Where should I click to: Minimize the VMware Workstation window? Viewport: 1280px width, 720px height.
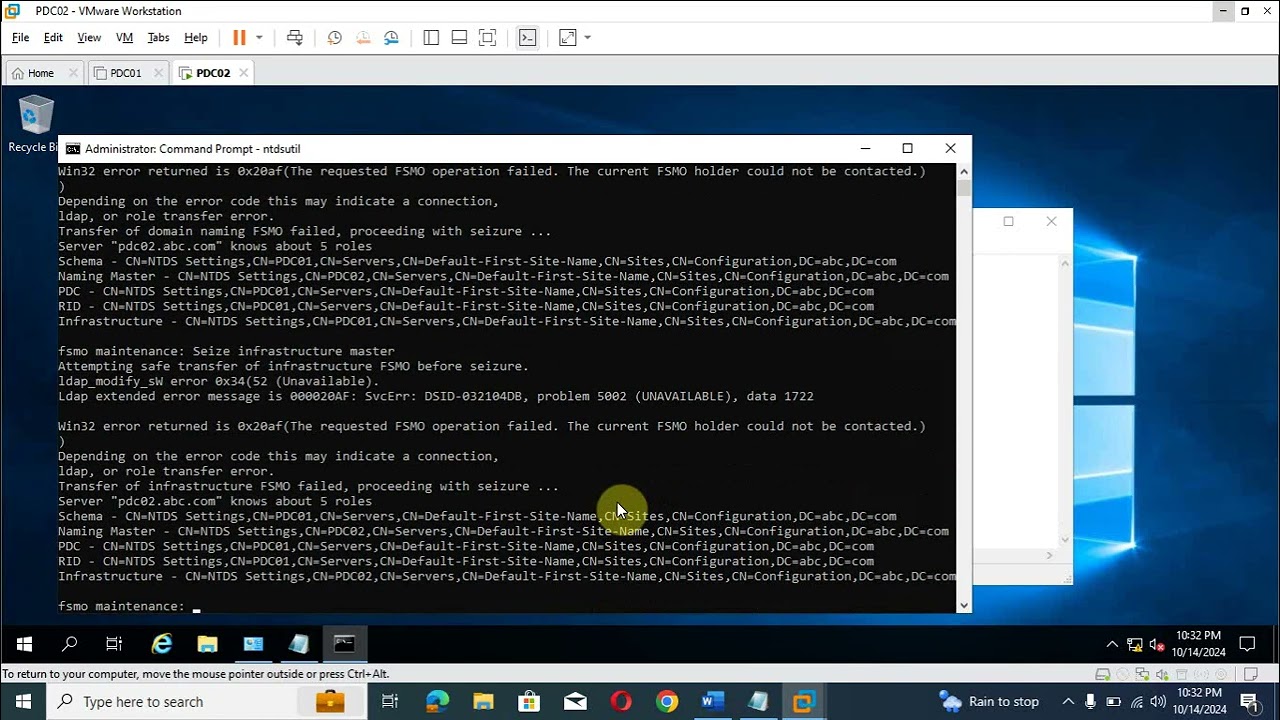point(1223,11)
